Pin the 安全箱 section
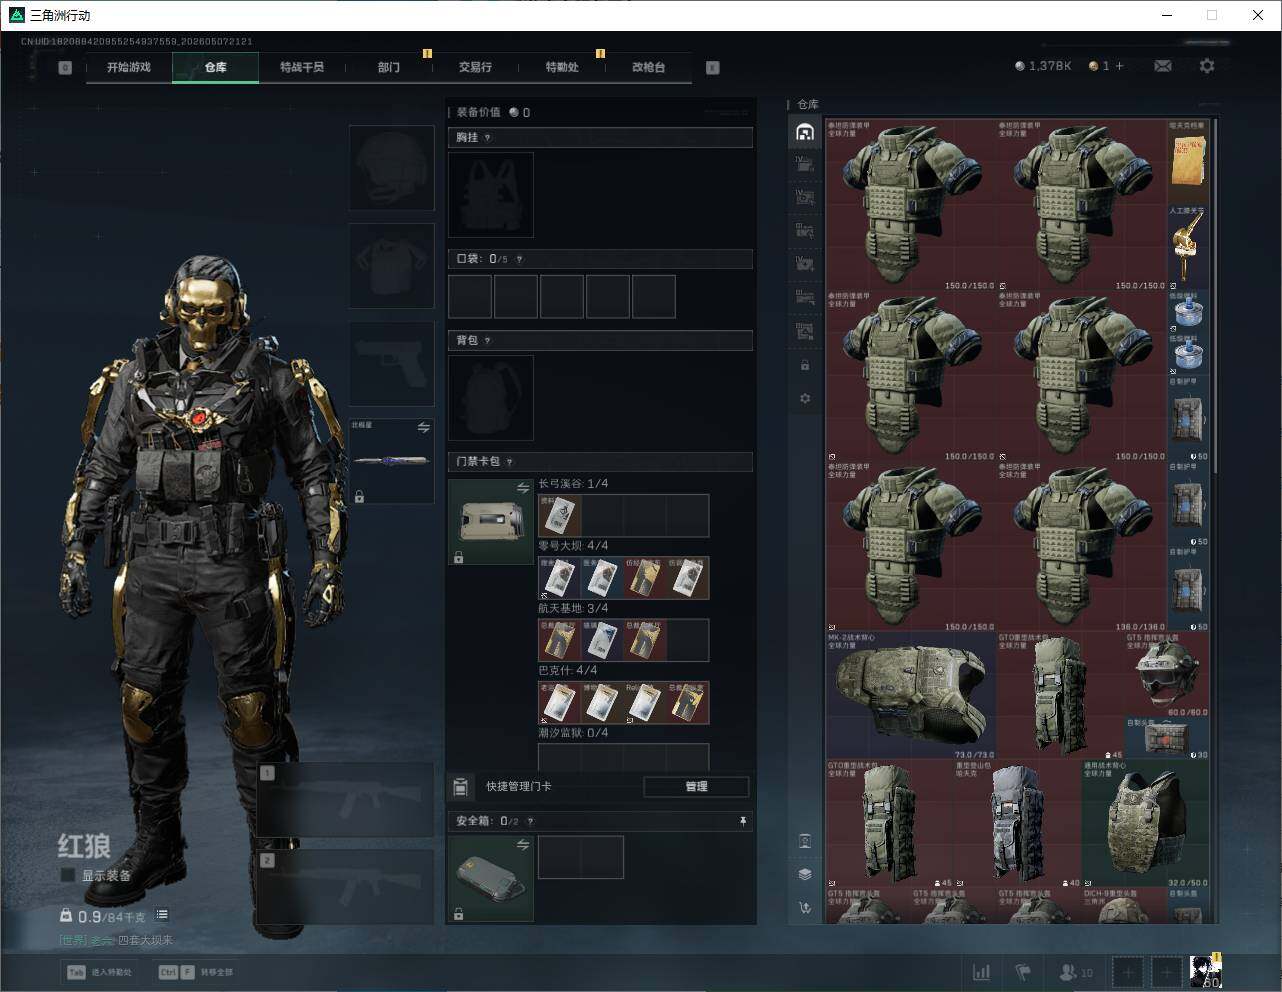This screenshot has width=1282, height=992. pos(743,821)
